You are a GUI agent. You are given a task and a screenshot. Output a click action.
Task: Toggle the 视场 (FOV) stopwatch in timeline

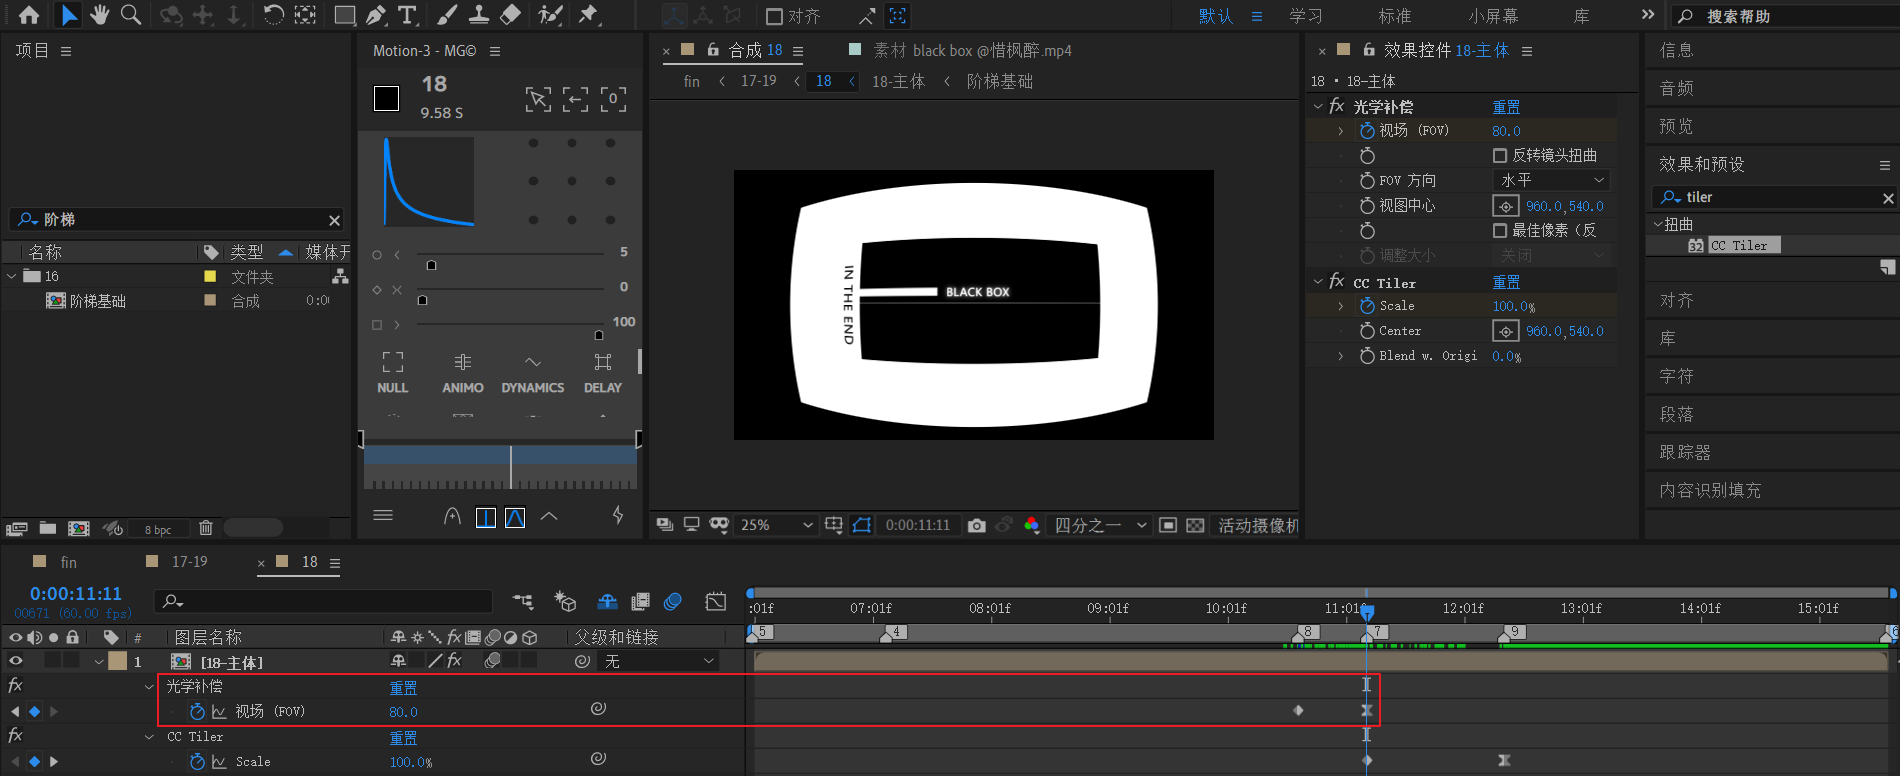[x=197, y=711]
